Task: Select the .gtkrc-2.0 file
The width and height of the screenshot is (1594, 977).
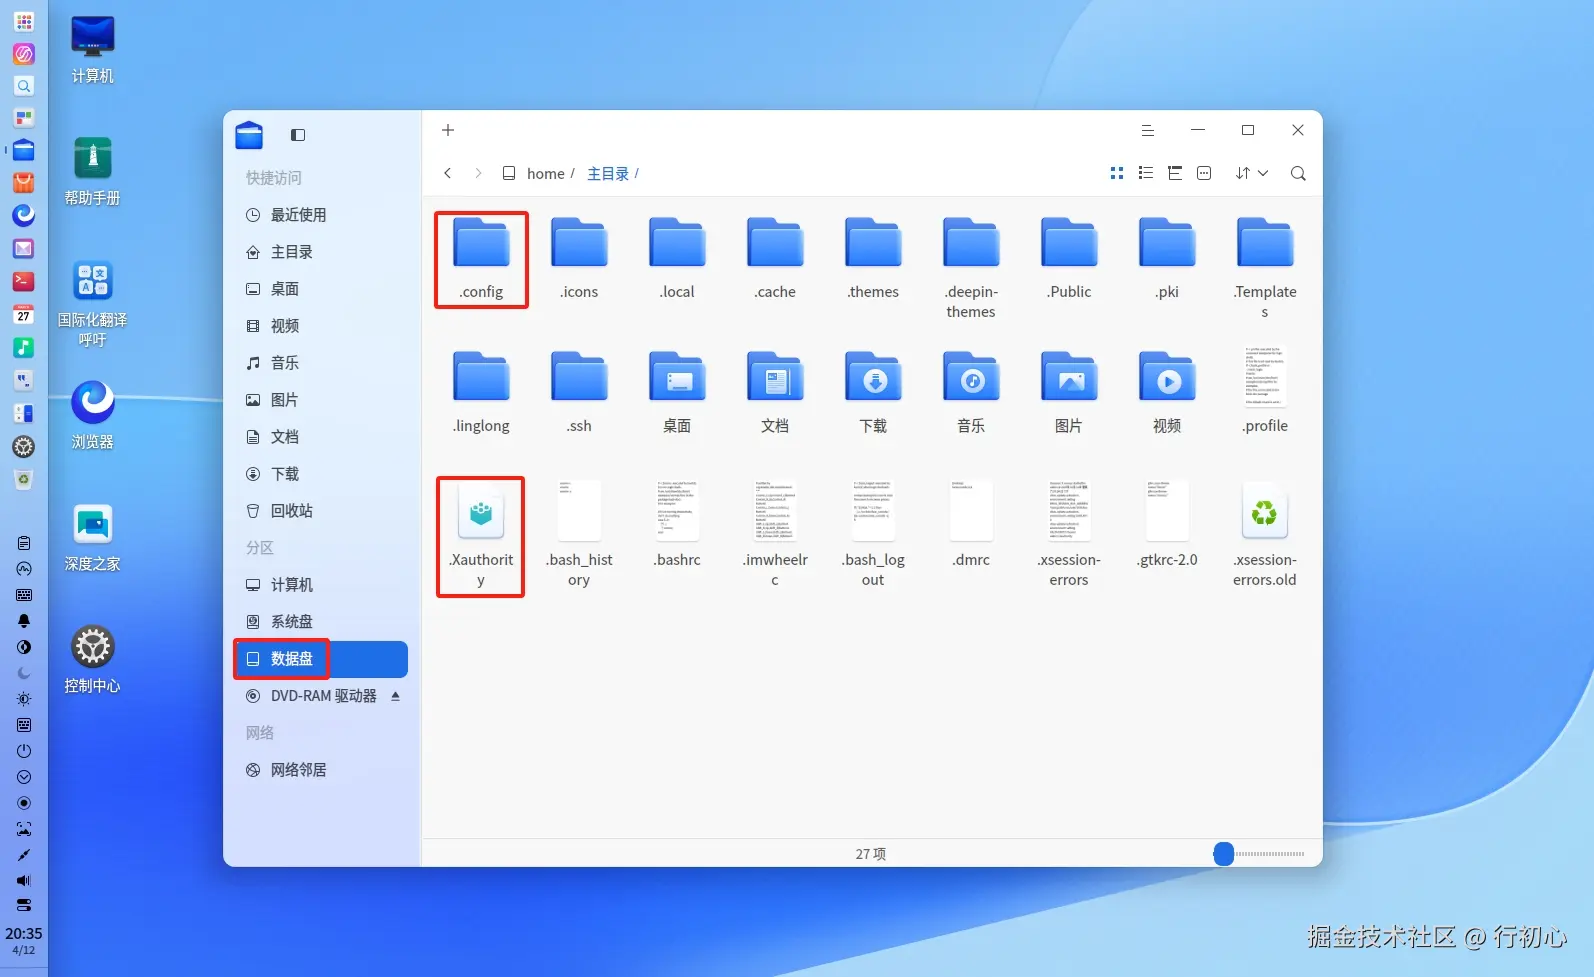Action: (x=1167, y=525)
